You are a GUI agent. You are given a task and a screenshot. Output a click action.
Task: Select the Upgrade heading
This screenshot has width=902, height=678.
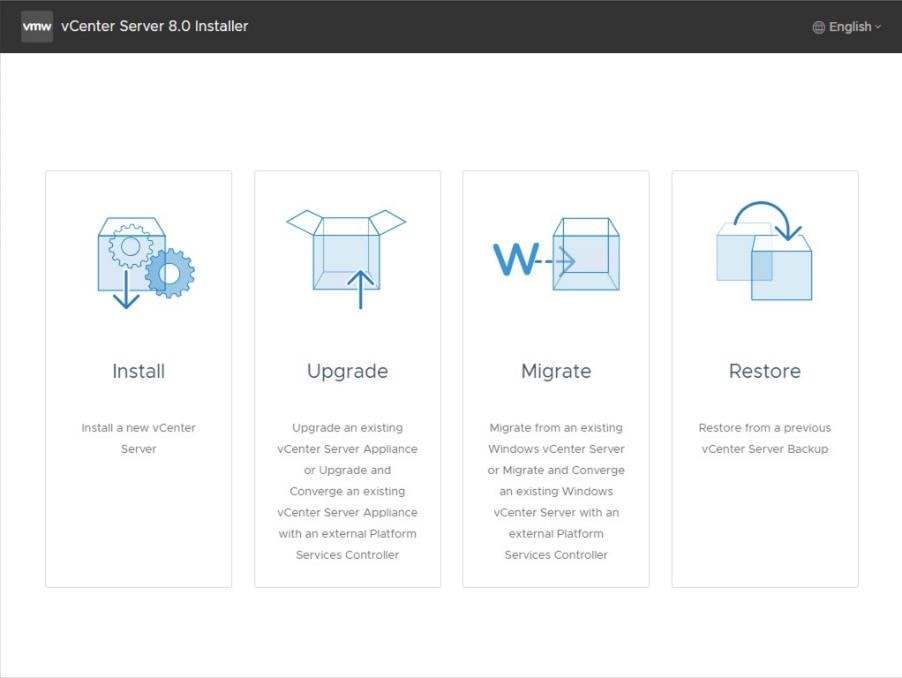(x=347, y=371)
